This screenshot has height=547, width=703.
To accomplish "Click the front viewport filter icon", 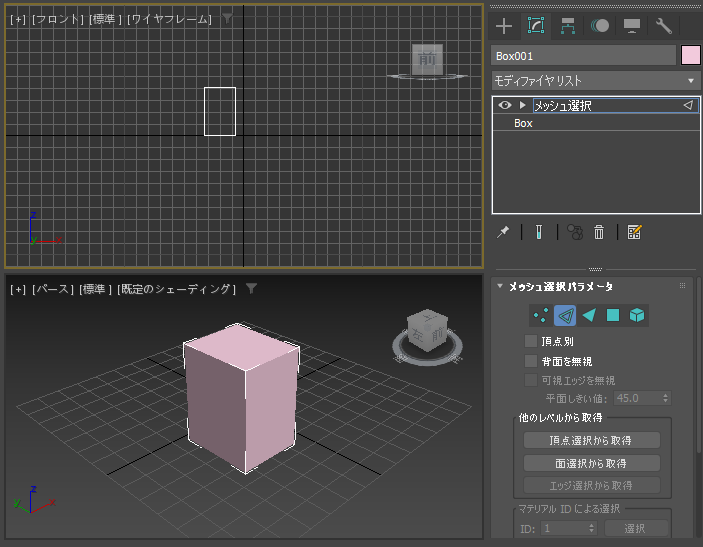I will (x=228, y=18).
